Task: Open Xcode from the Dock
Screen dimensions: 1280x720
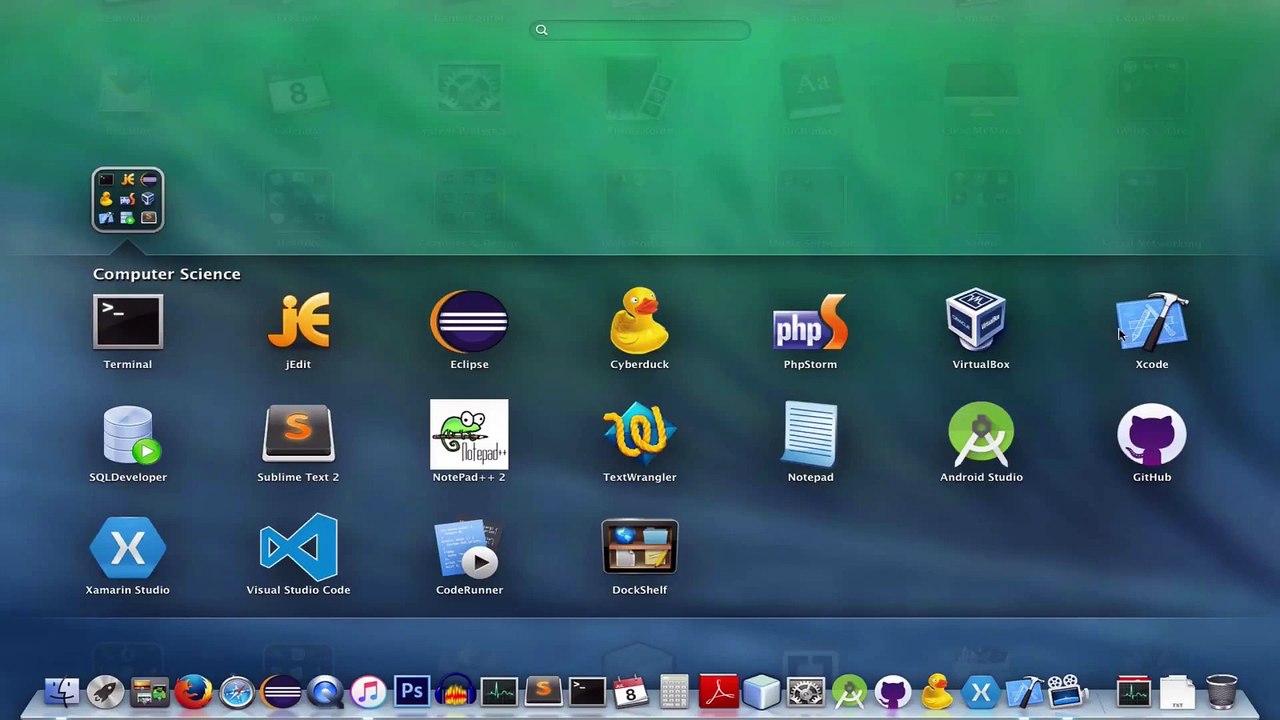Action: [x=1024, y=692]
